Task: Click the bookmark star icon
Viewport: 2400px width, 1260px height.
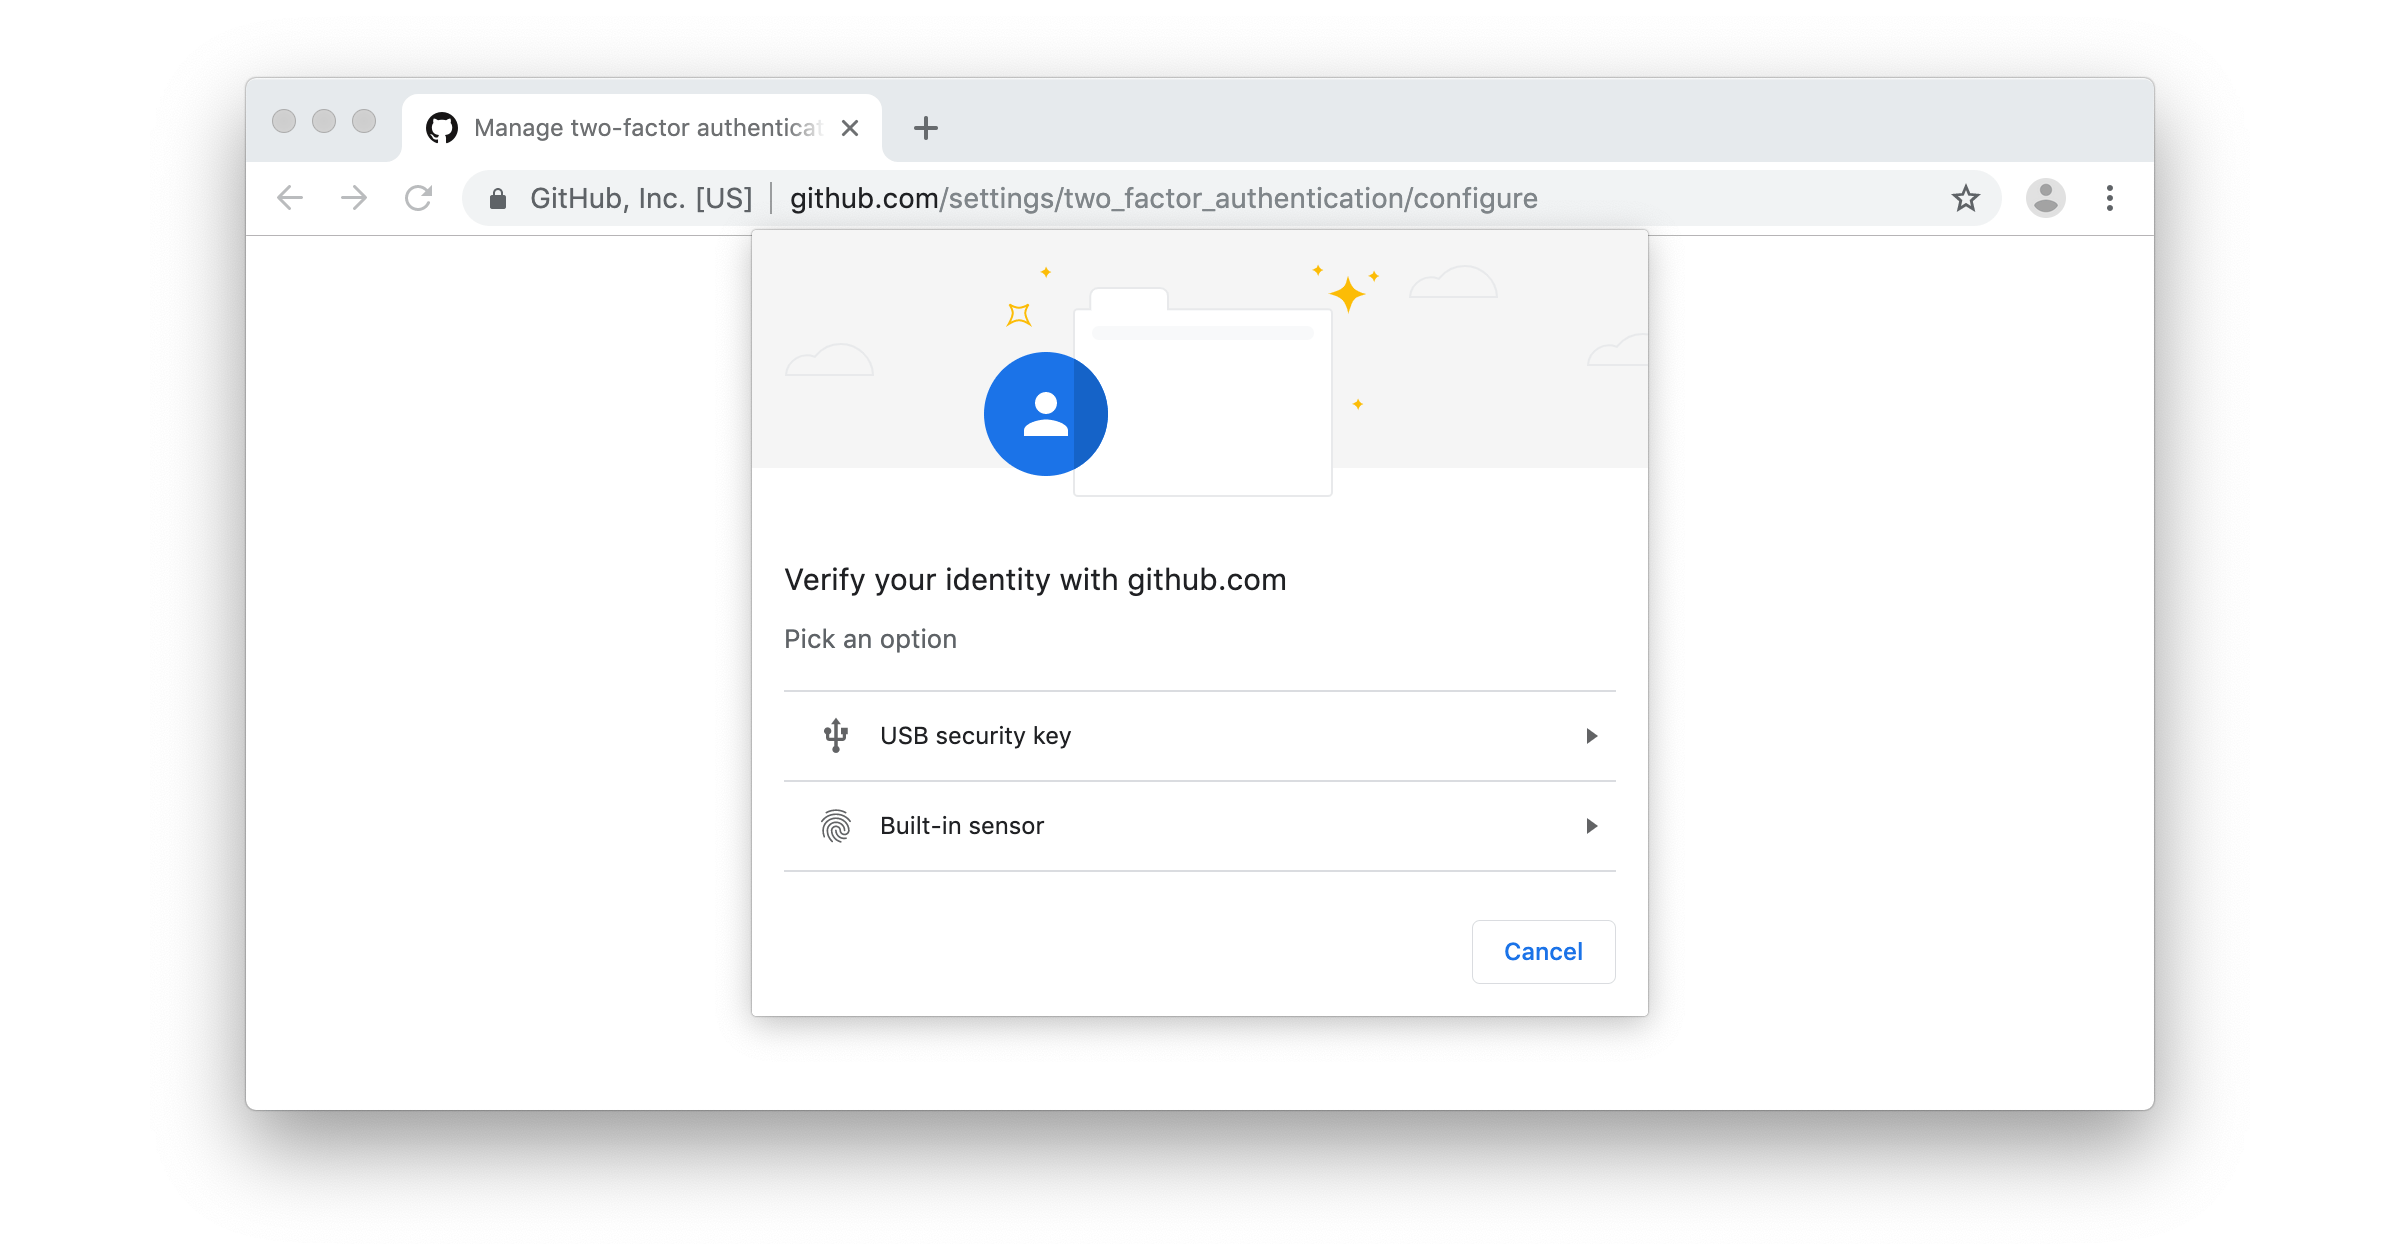Action: coord(1965,198)
